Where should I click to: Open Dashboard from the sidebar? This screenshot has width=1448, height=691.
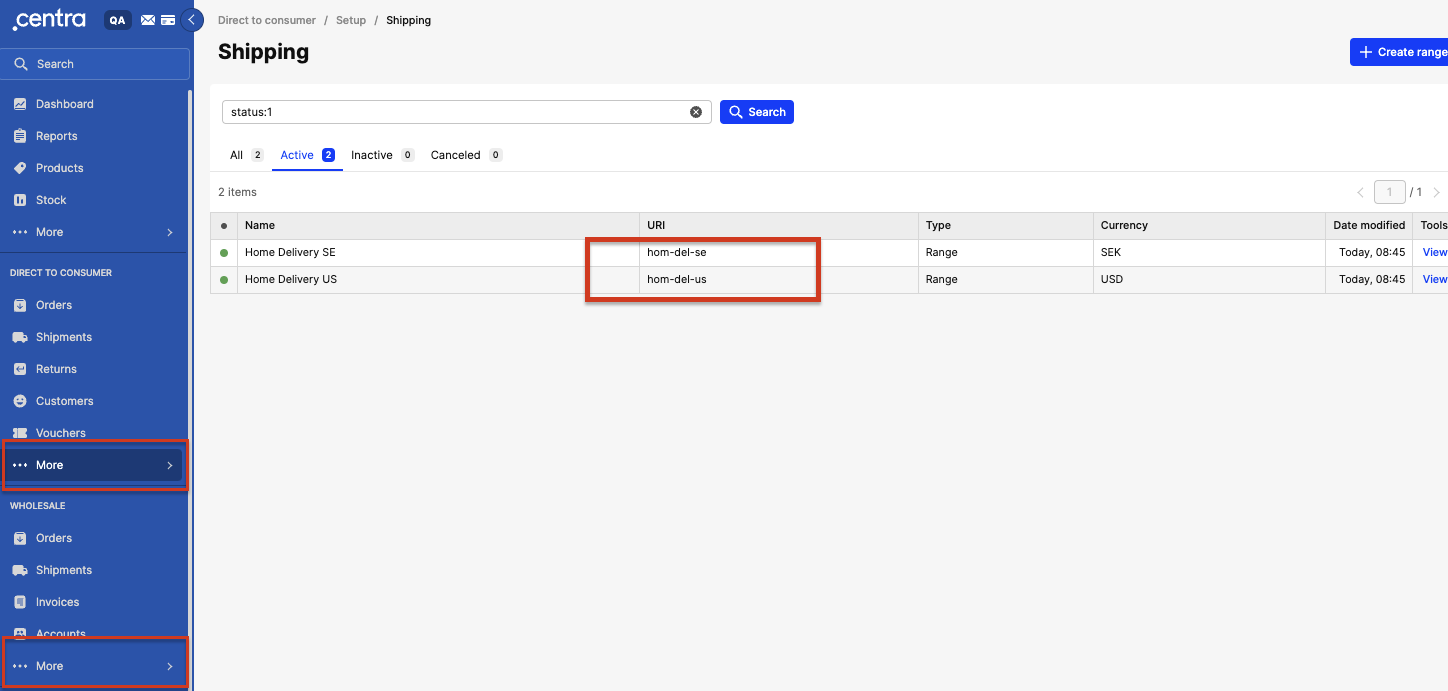64,104
